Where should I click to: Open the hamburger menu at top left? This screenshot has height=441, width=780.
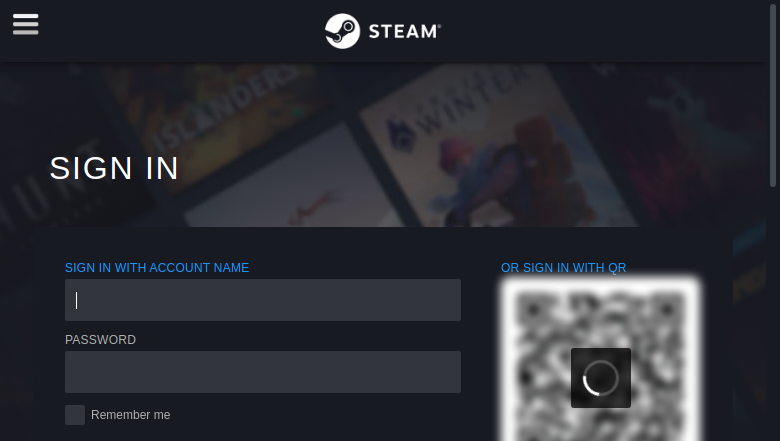(25, 24)
